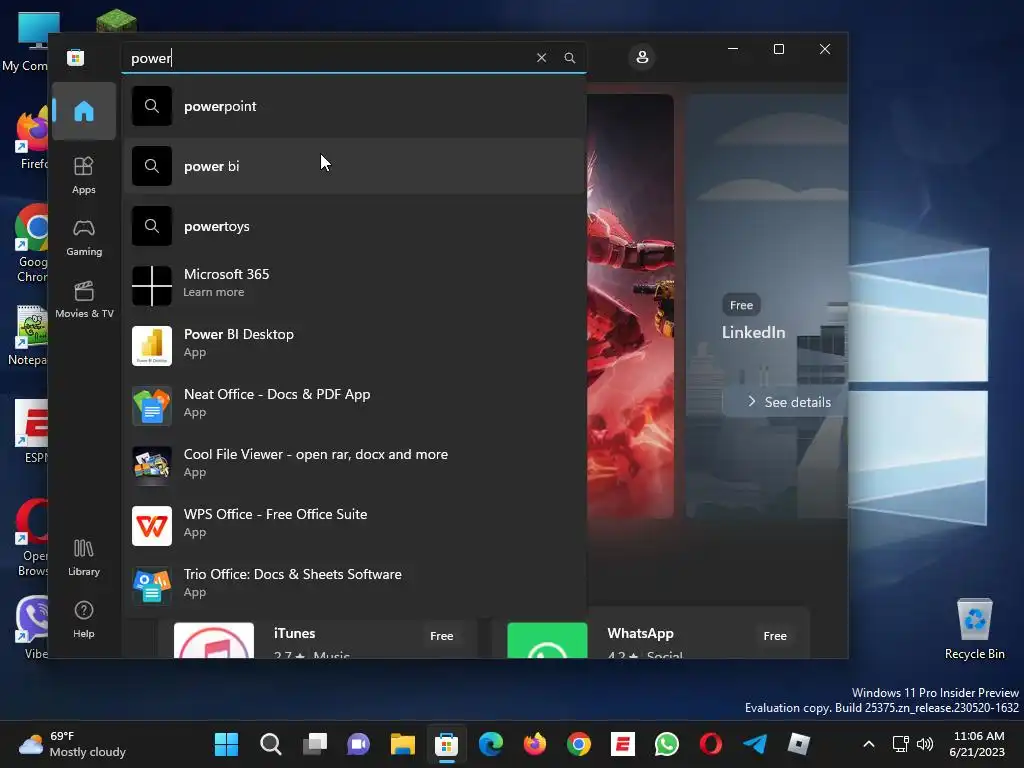The width and height of the screenshot is (1024, 768).
Task: Open the Recycle Bin desktop icon
Action: click(x=974, y=629)
